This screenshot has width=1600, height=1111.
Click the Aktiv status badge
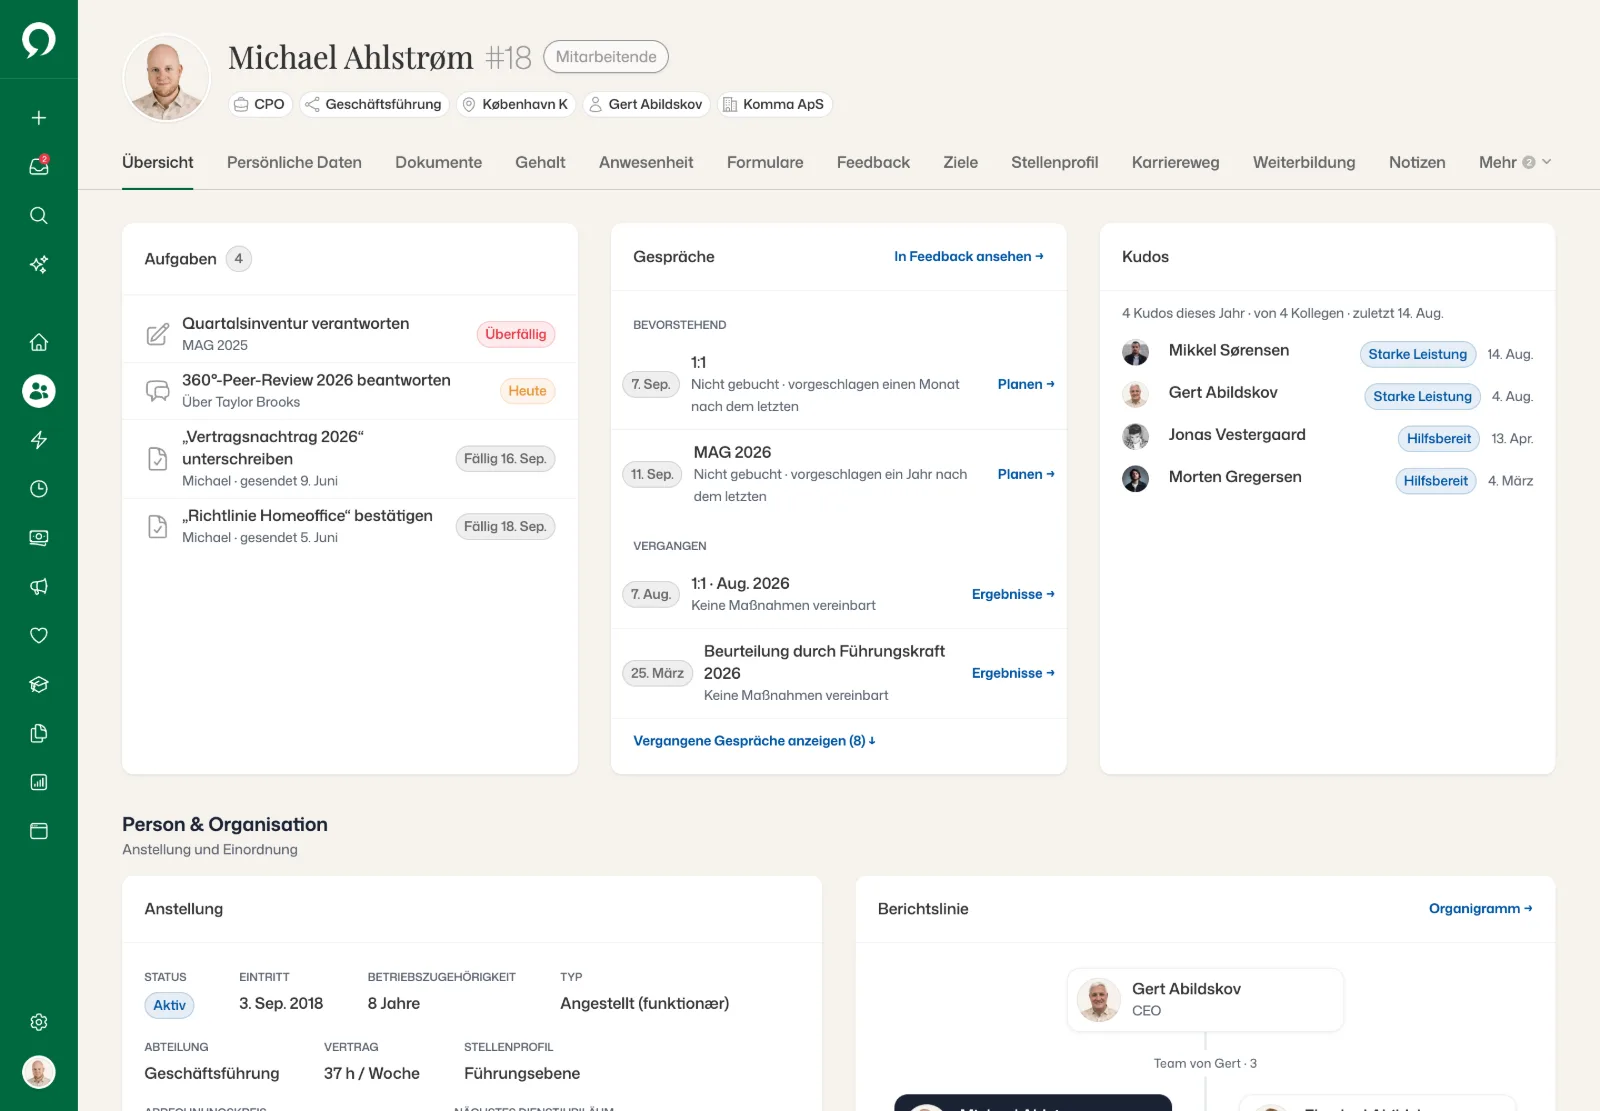(x=169, y=1005)
